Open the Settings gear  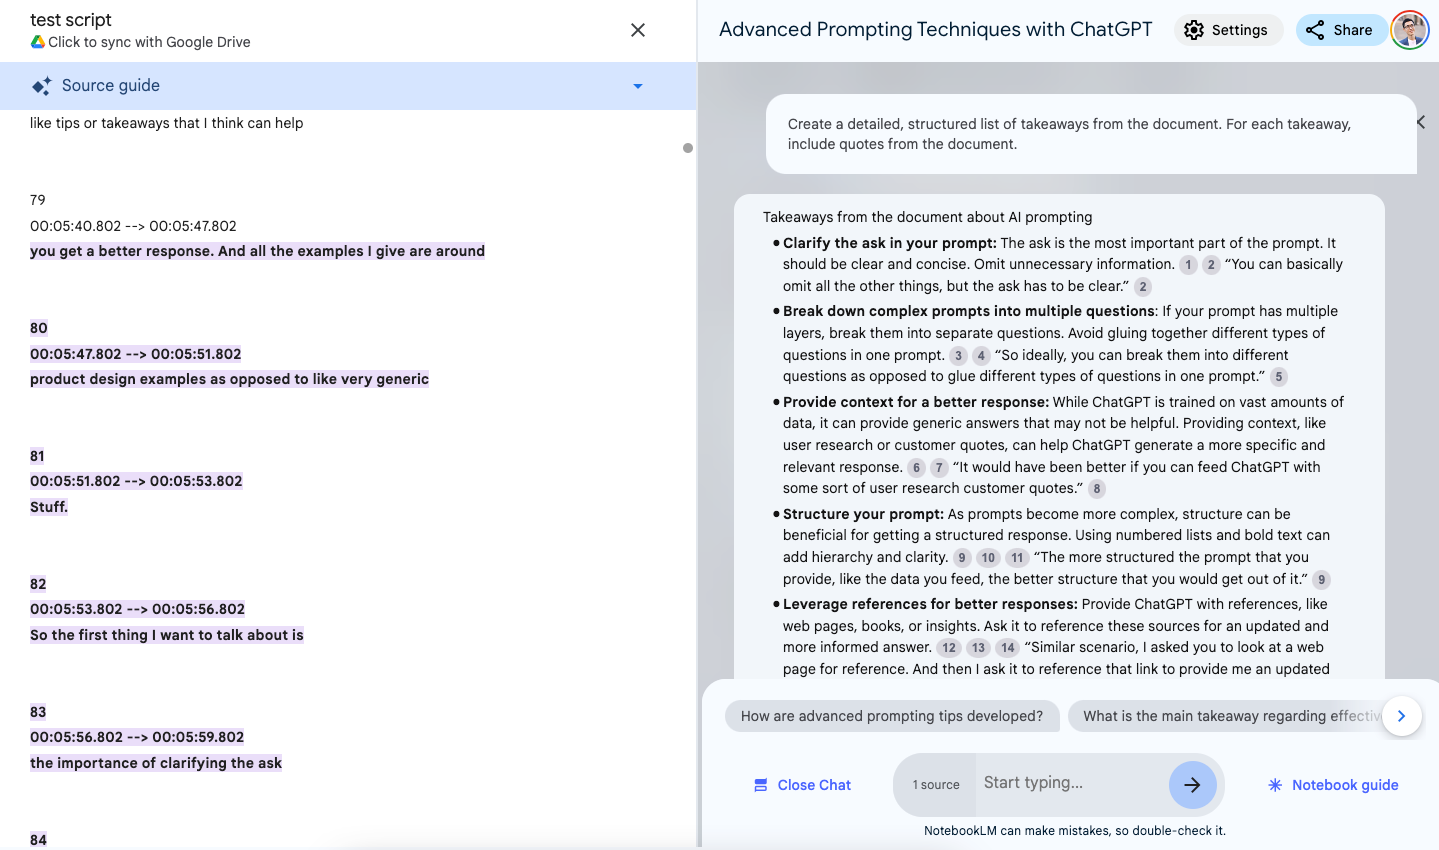tap(1194, 30)
